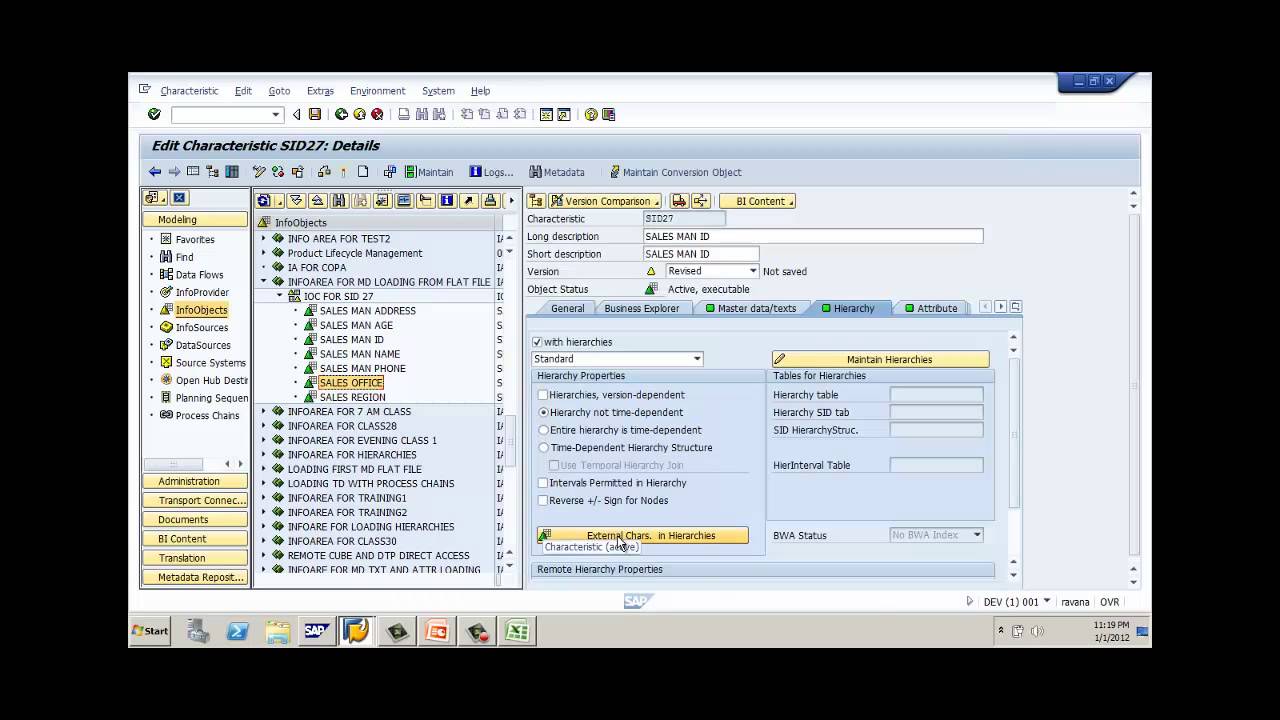
Task: Click the Create blank page icon
Action: coord(363,172)
